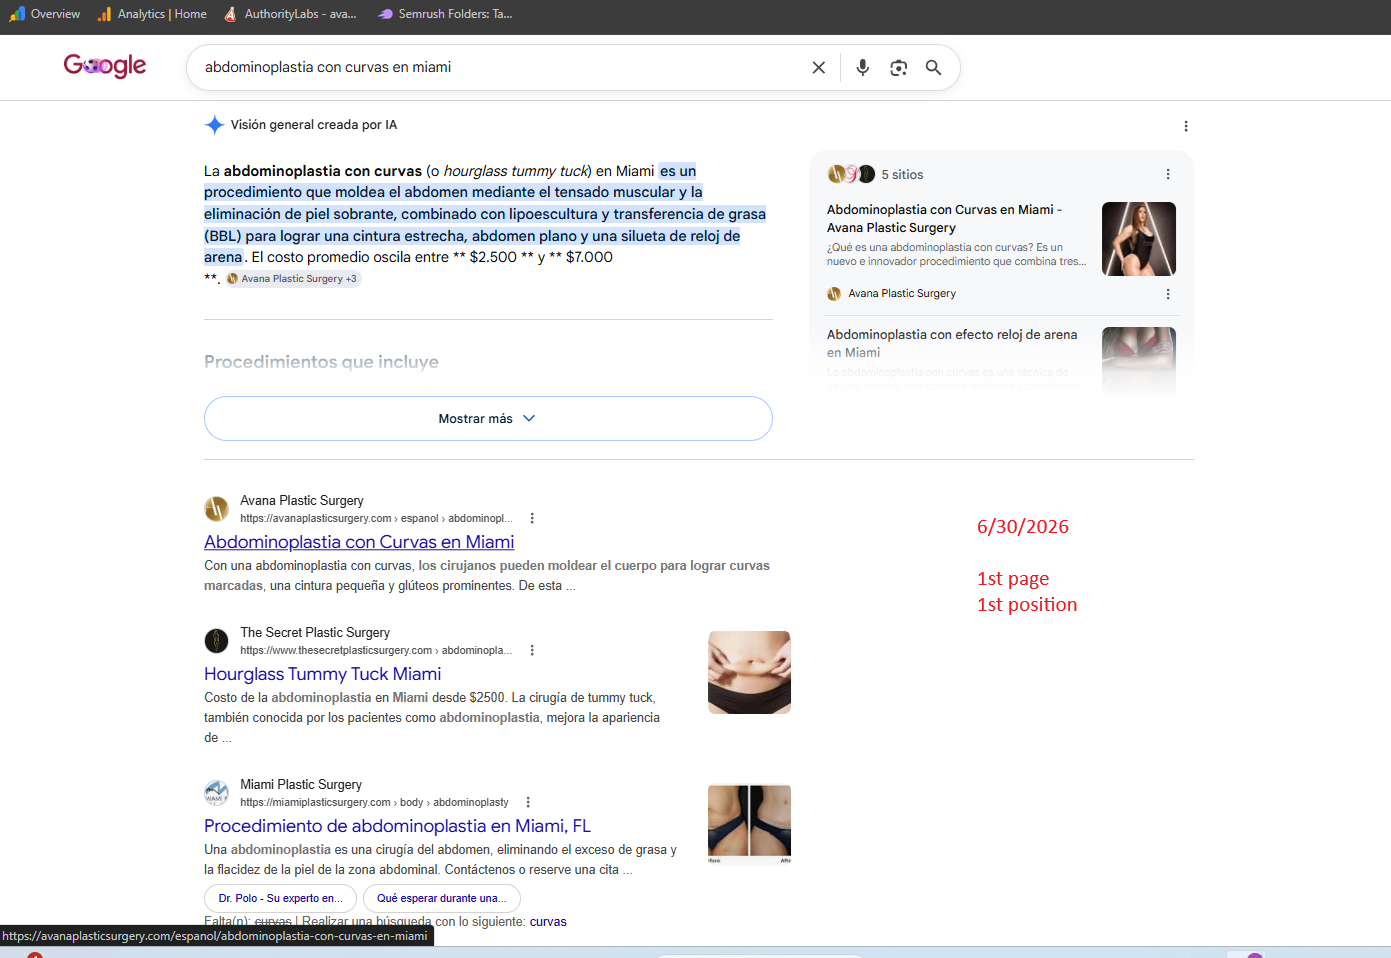
Task: Expand AI overview with 'Mostrar más'
Action: 488,418
